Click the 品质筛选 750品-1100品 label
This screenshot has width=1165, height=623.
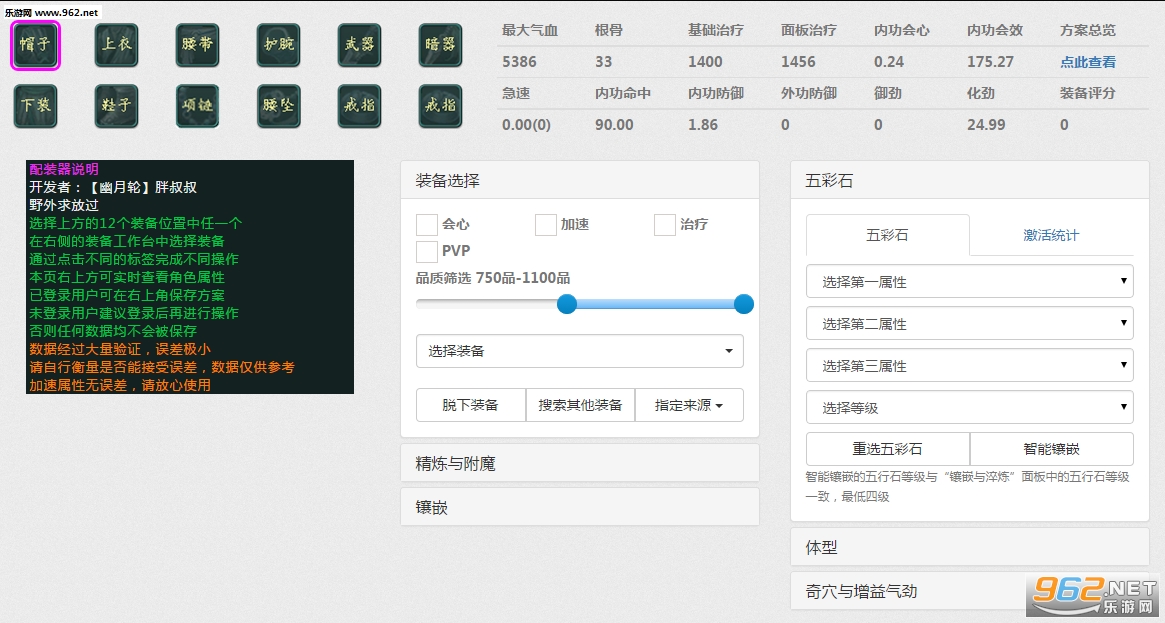point(493,278)
